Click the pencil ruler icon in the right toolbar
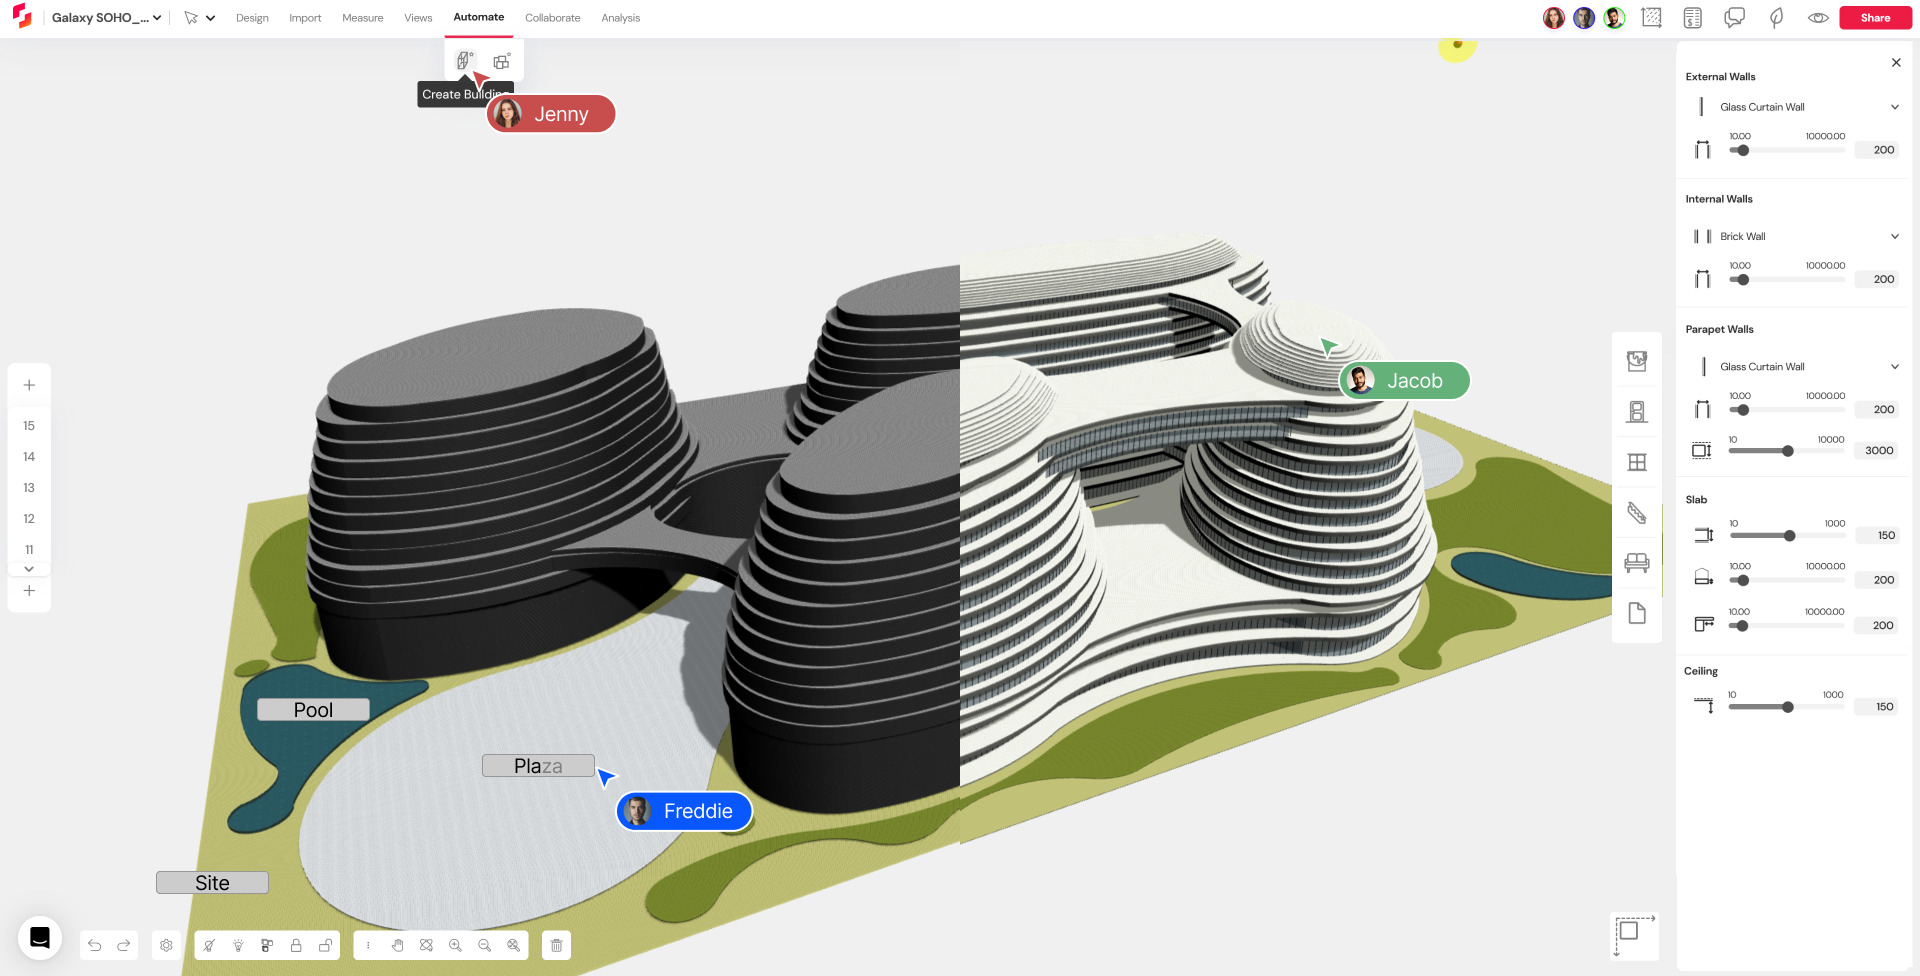 pos(1637,513)
